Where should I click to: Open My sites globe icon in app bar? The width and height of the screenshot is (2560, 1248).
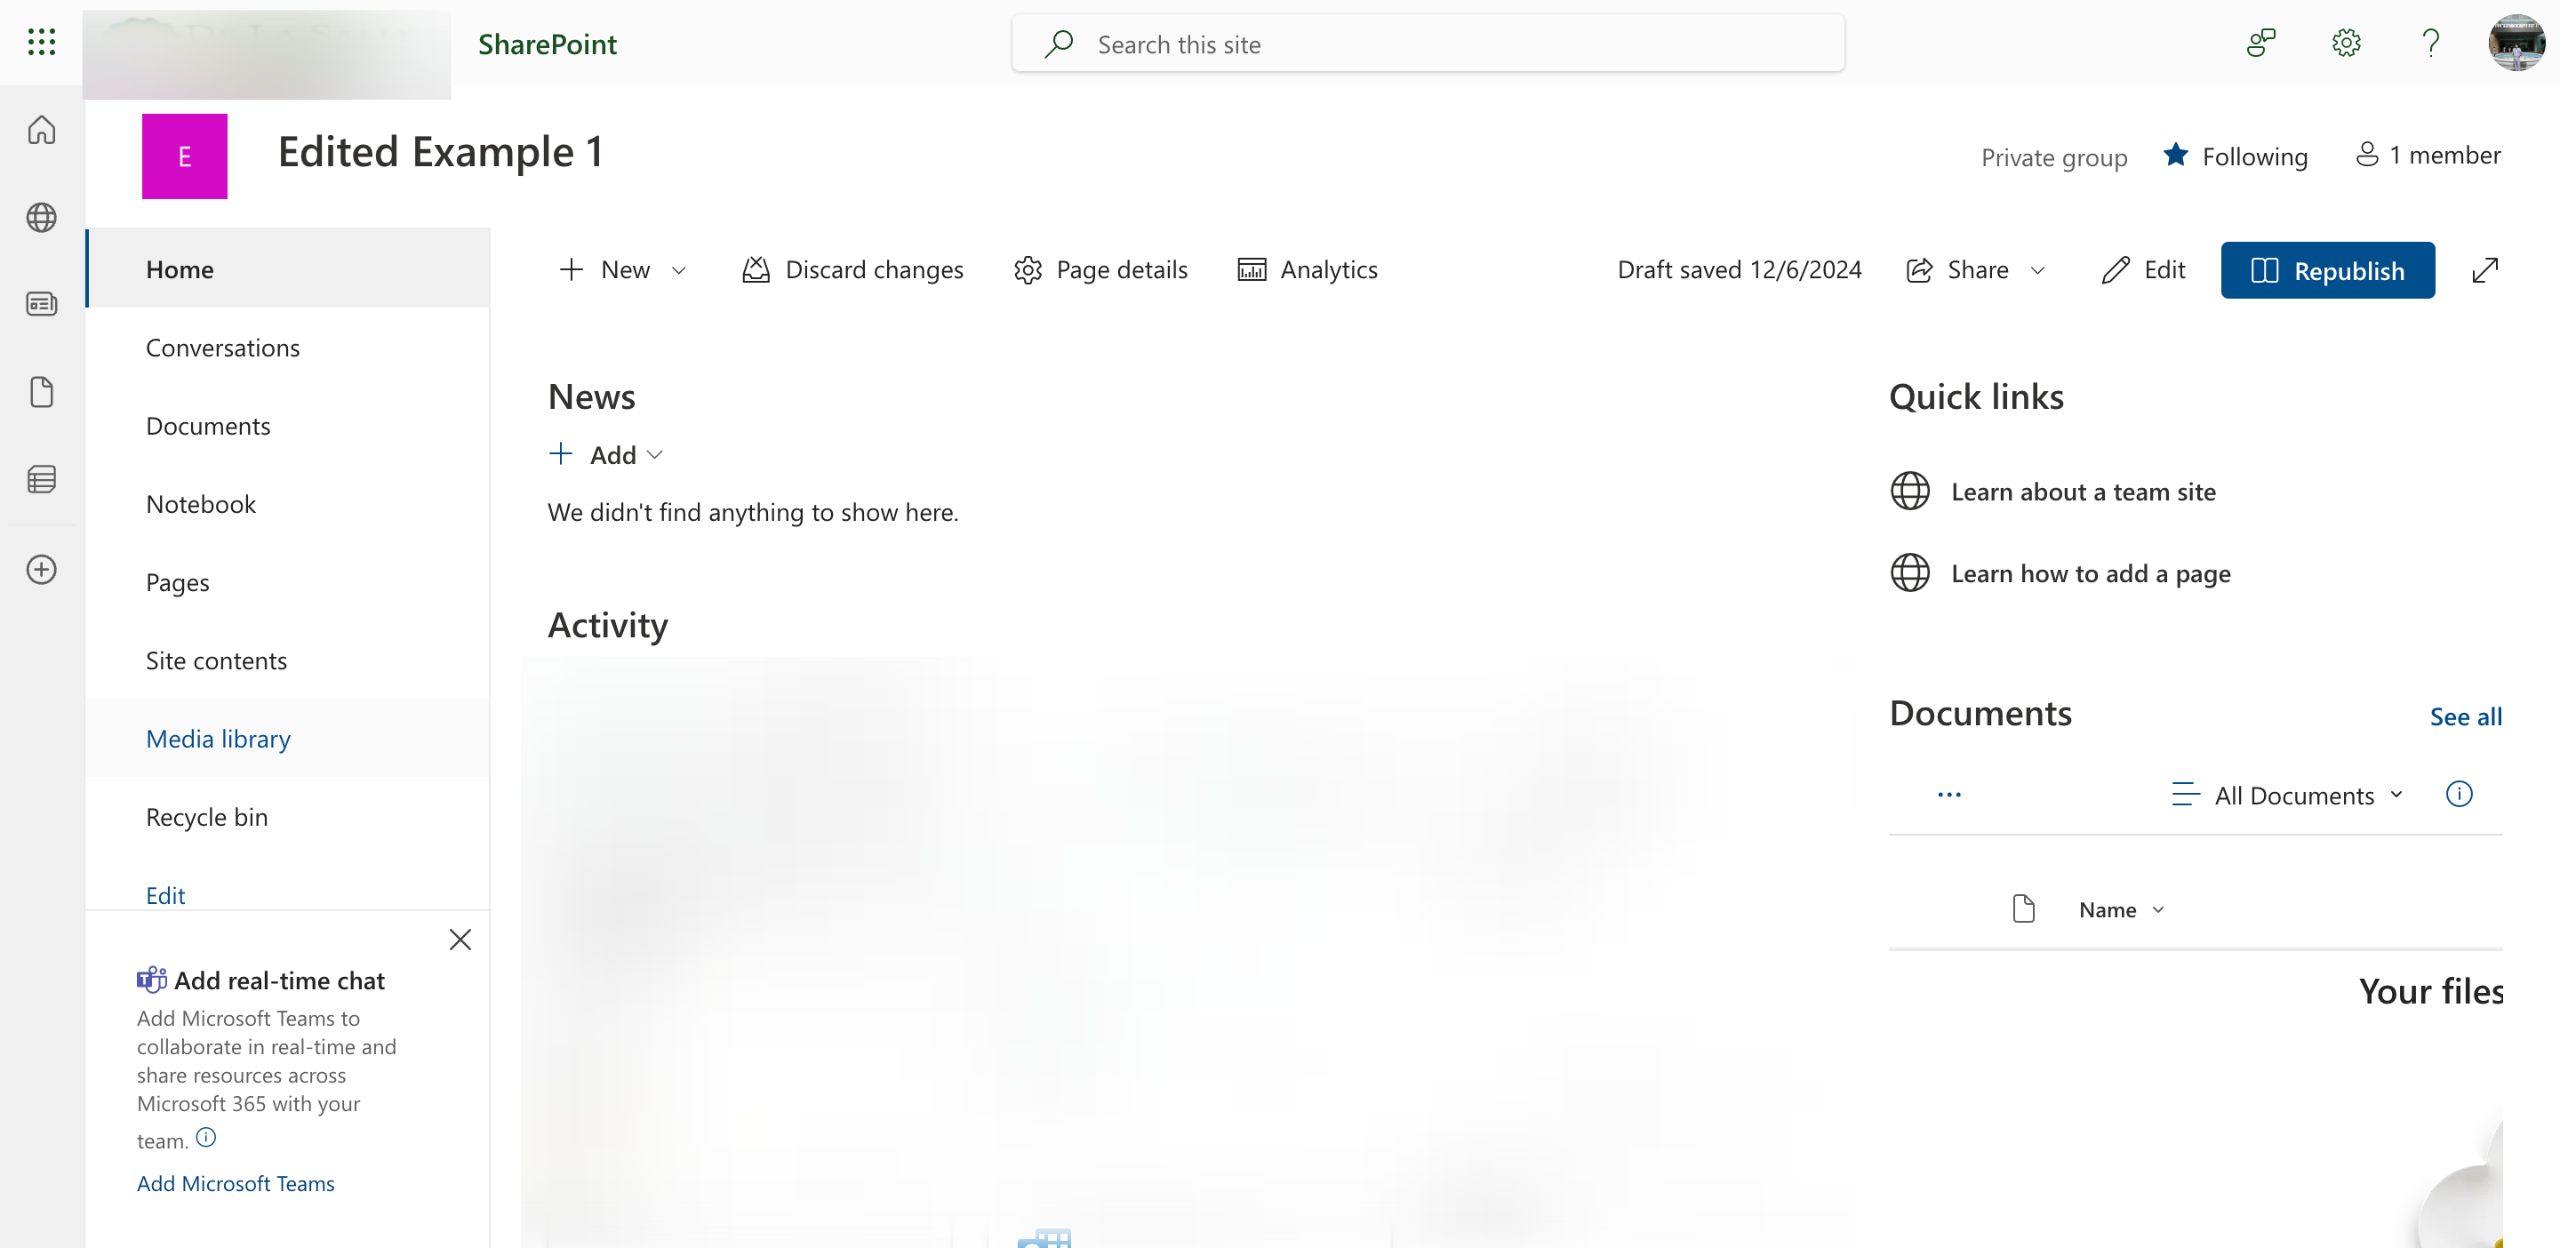[41, 217]
